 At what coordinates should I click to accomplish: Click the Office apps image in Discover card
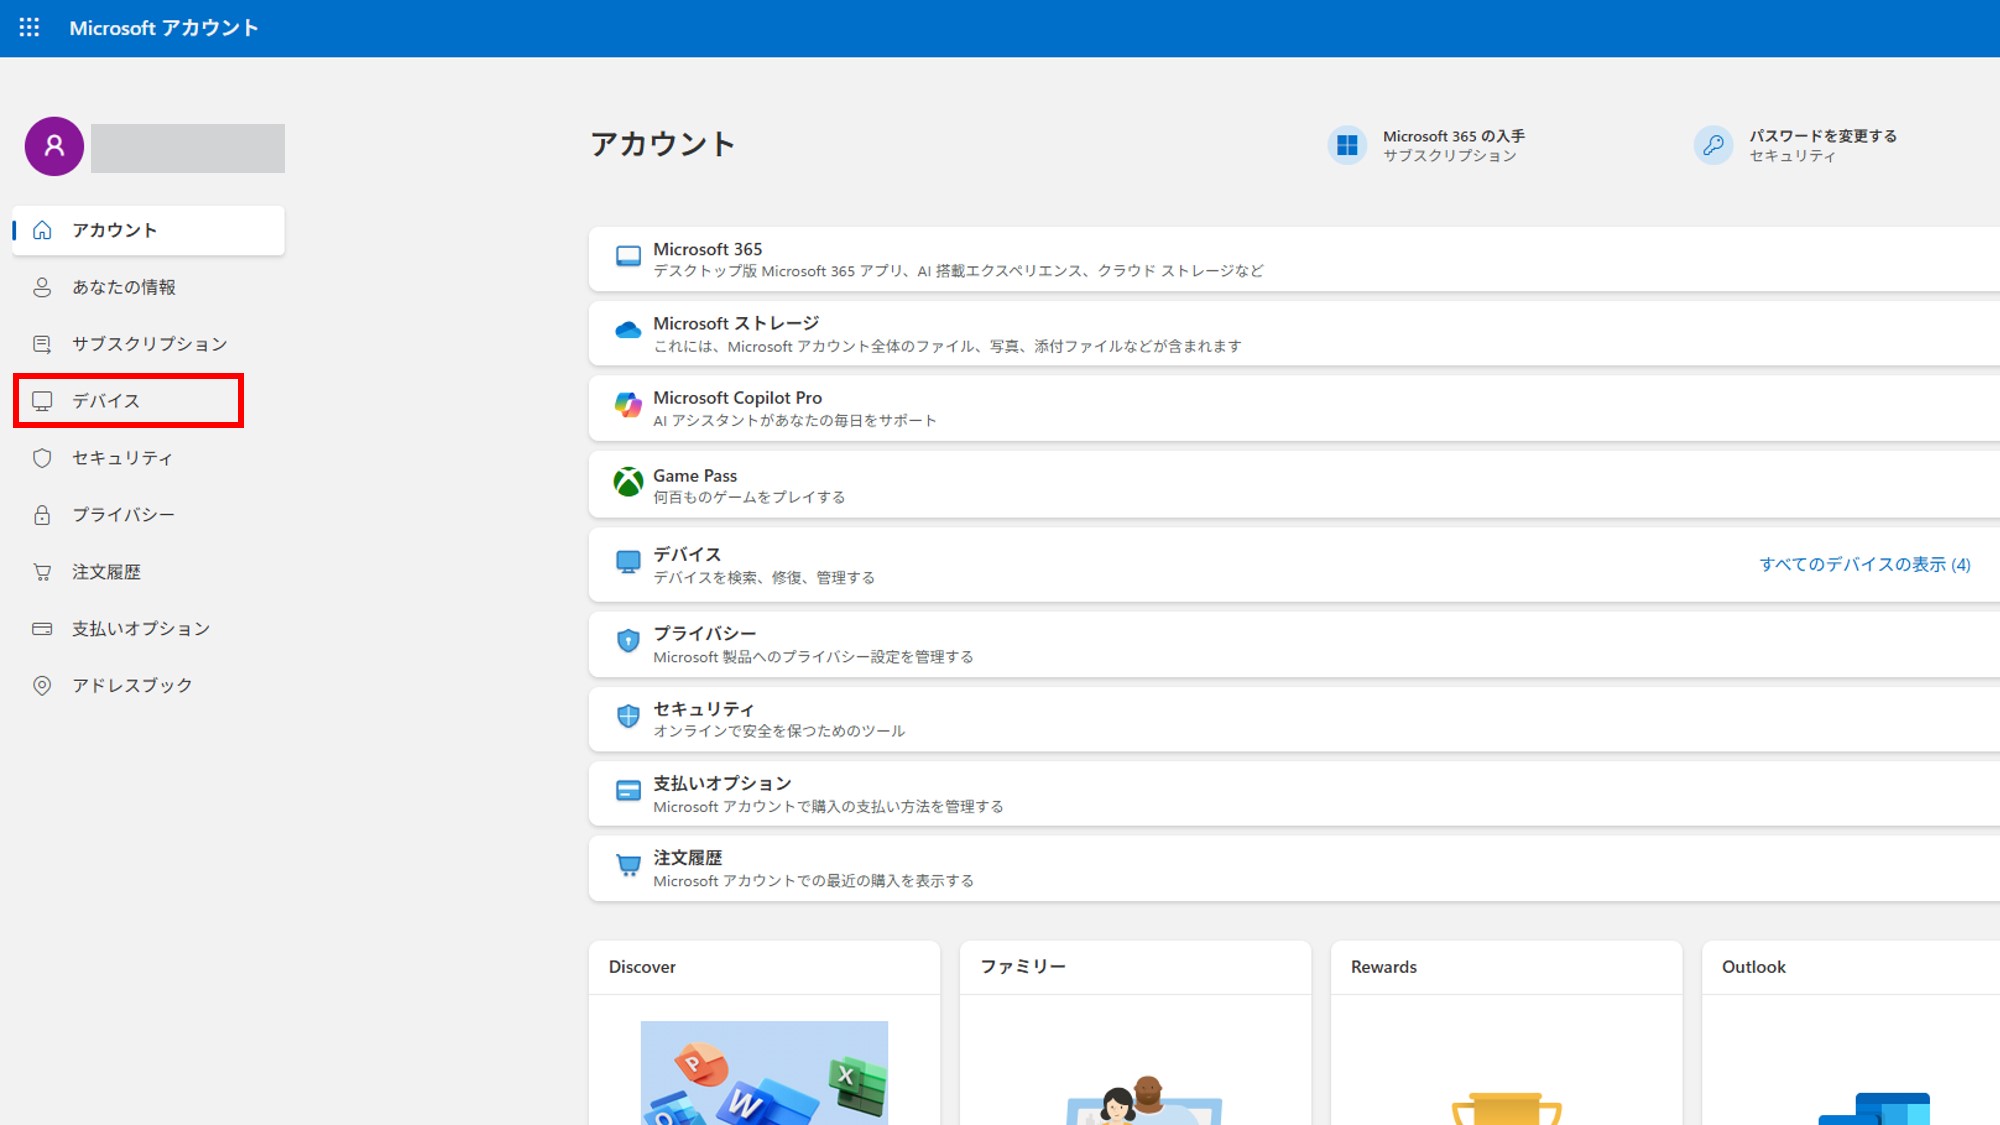[x=764, y=1073]
